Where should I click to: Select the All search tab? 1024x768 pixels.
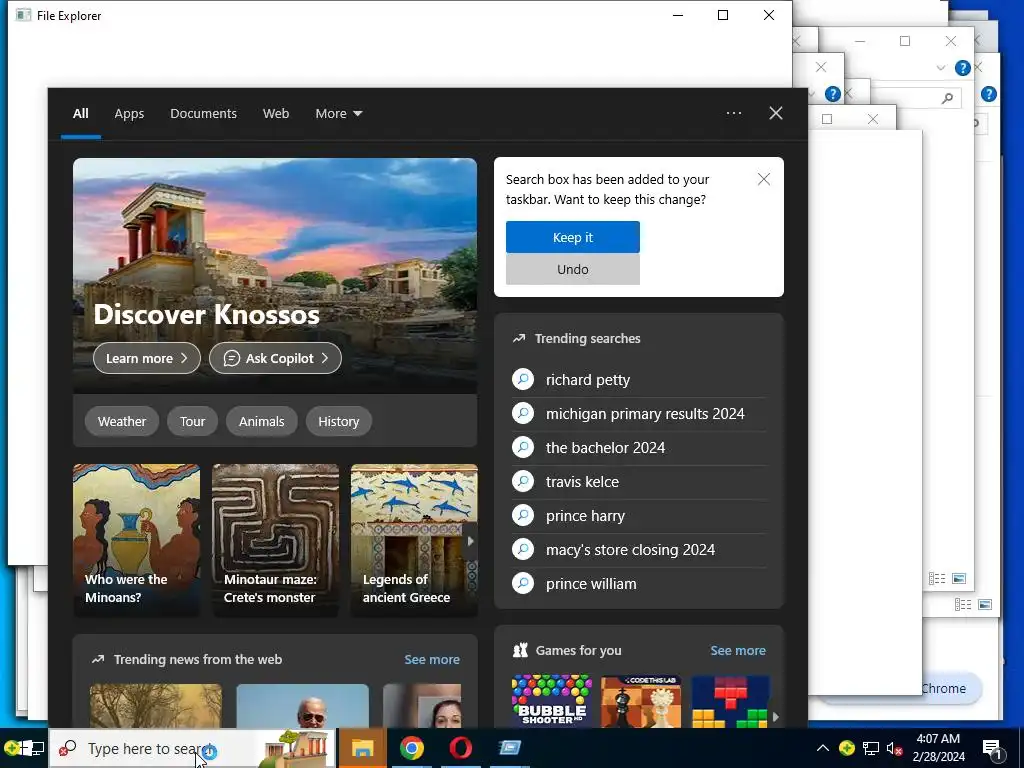pyautogui.click(x=80, y=114)
